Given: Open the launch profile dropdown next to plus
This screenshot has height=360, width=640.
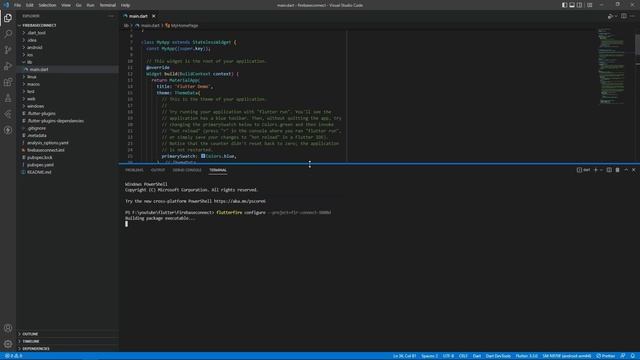Looking at the screenshot, I should (601, 170).
